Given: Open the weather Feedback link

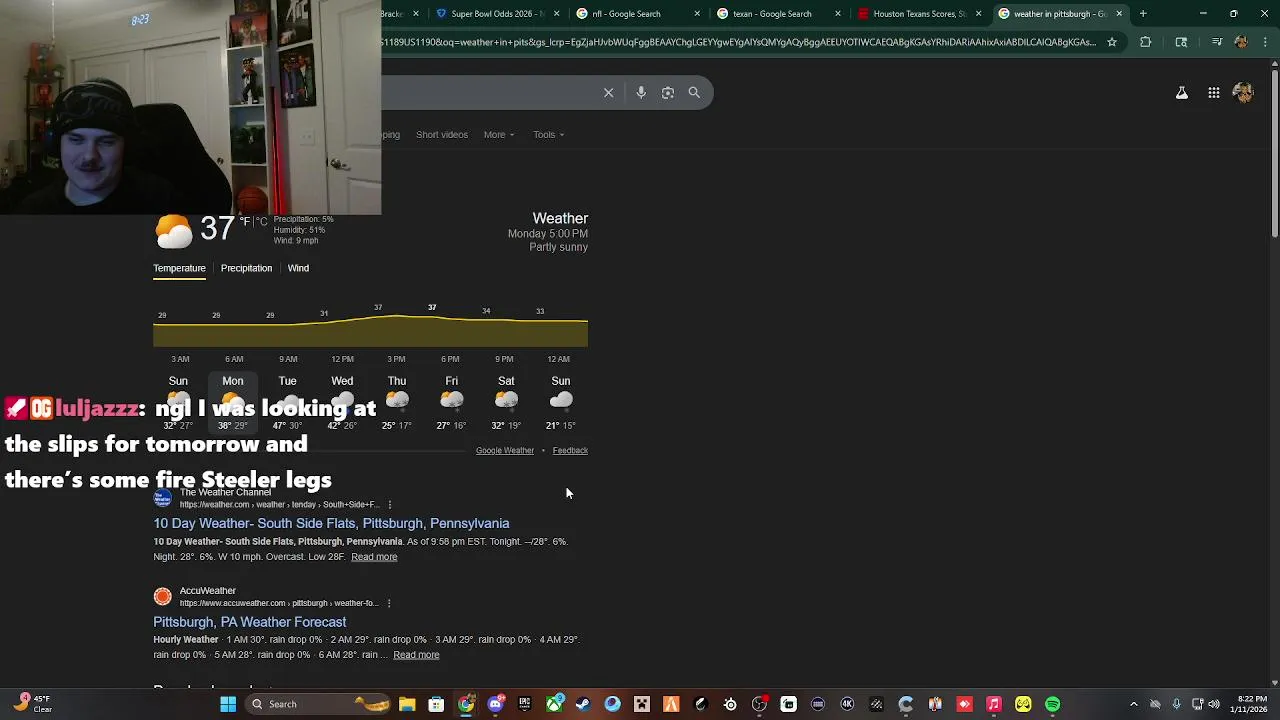Looking at the screenshot, I should pyautogui.click(x=570, y=451).
